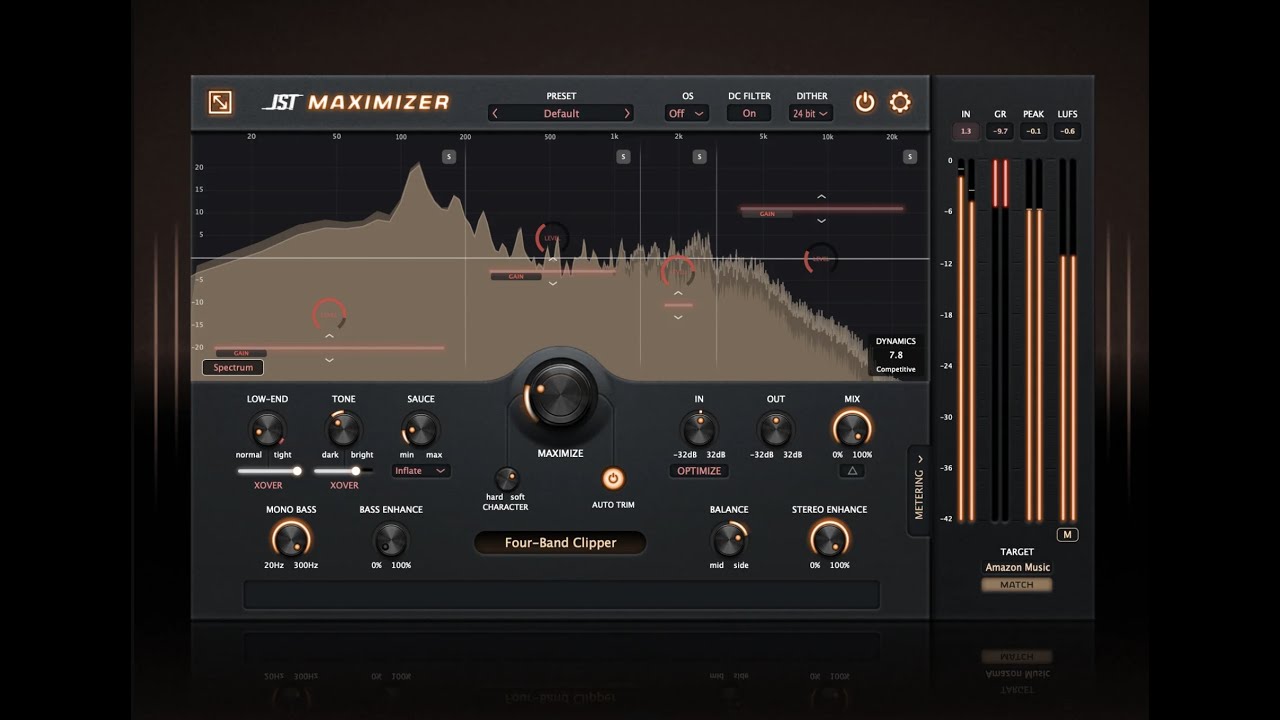This screenshot has height=720, width=1280.
Task: Solo the high band S button near 20k
Action: point(910,156)
